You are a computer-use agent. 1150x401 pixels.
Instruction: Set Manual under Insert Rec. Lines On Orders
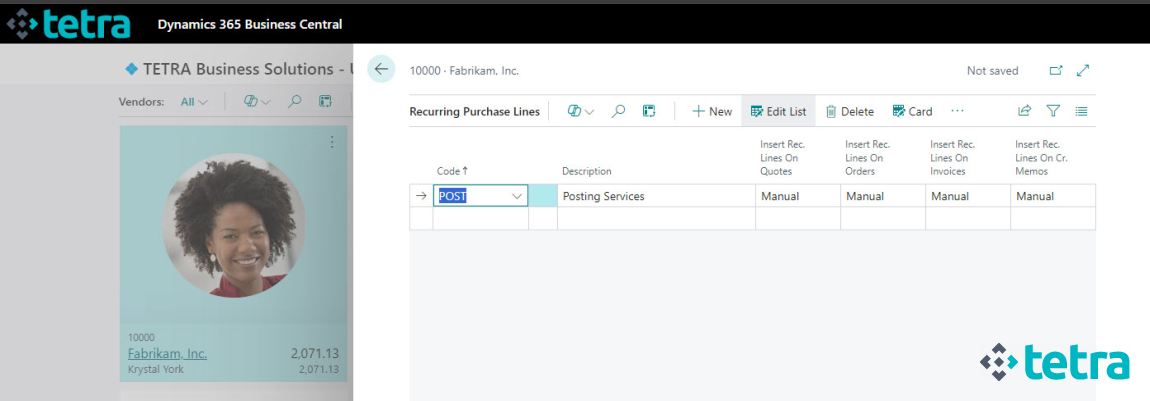(883, 196)
